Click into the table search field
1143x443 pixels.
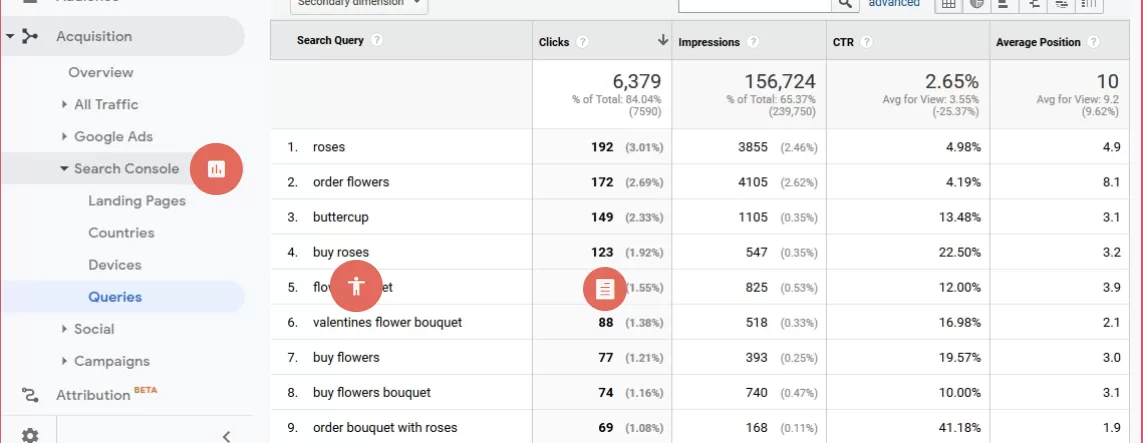(x=752, y=4)
